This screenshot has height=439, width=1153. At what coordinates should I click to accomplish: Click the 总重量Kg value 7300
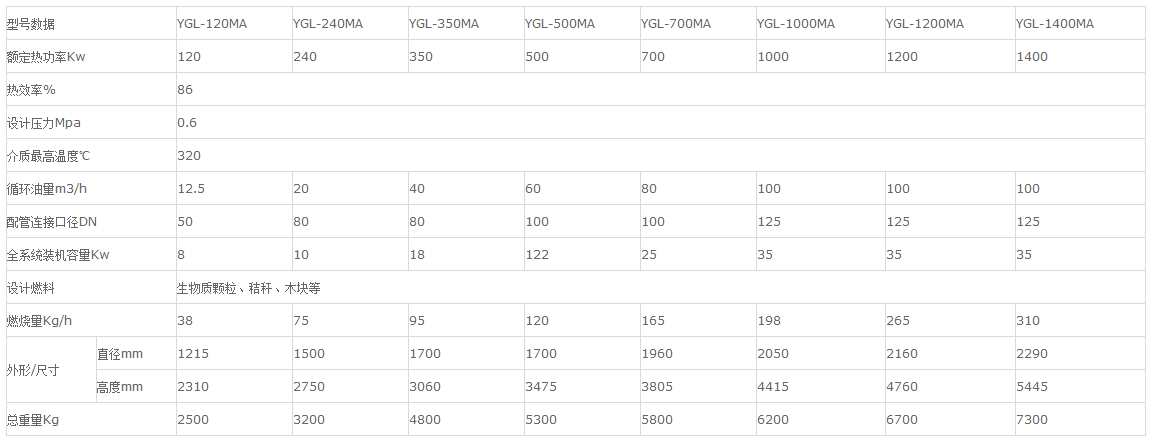1032,420
